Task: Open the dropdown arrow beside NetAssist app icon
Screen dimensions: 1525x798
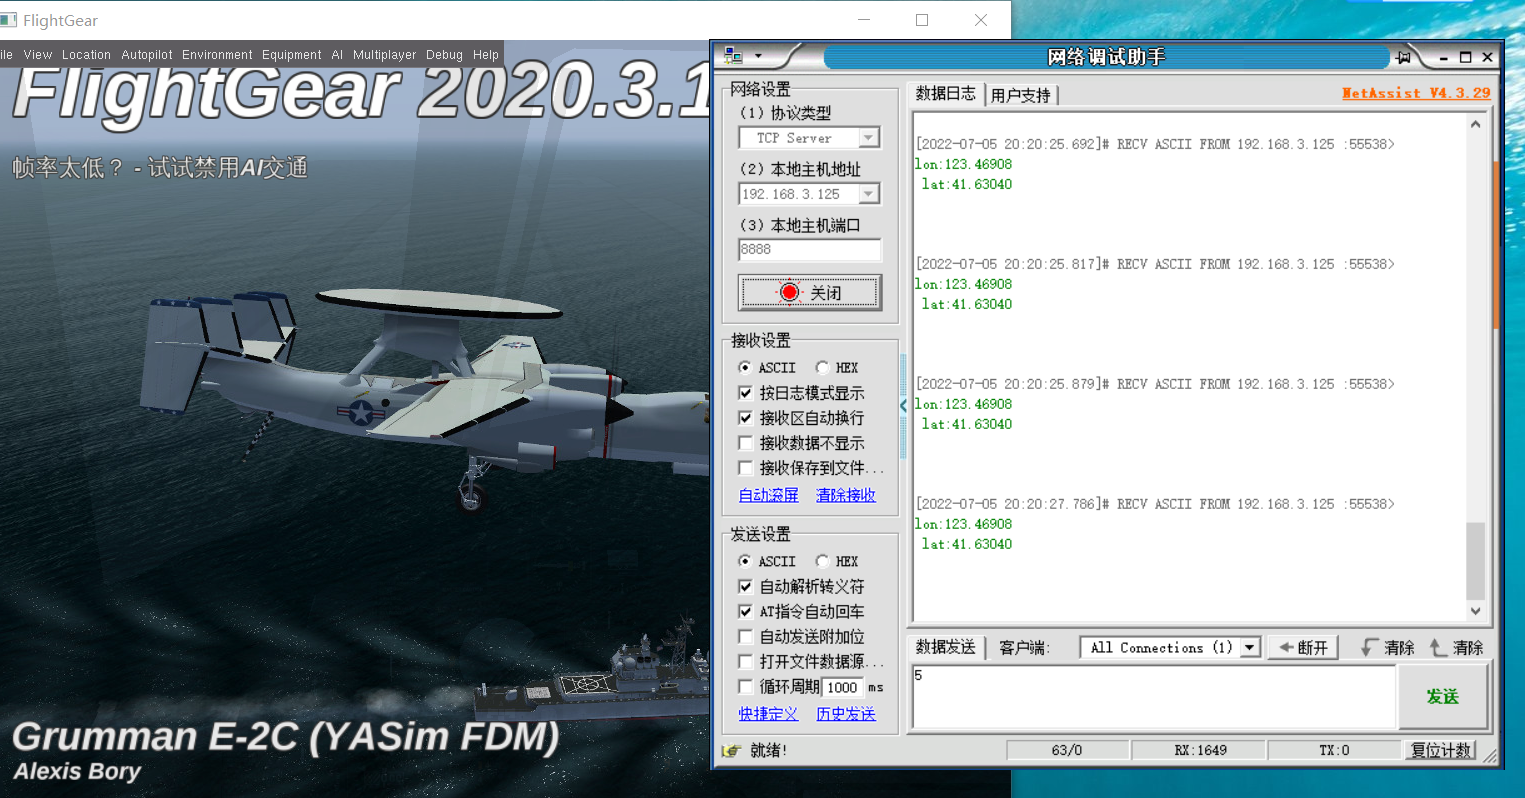Action: pyautogui.click(x=758, y=56)
